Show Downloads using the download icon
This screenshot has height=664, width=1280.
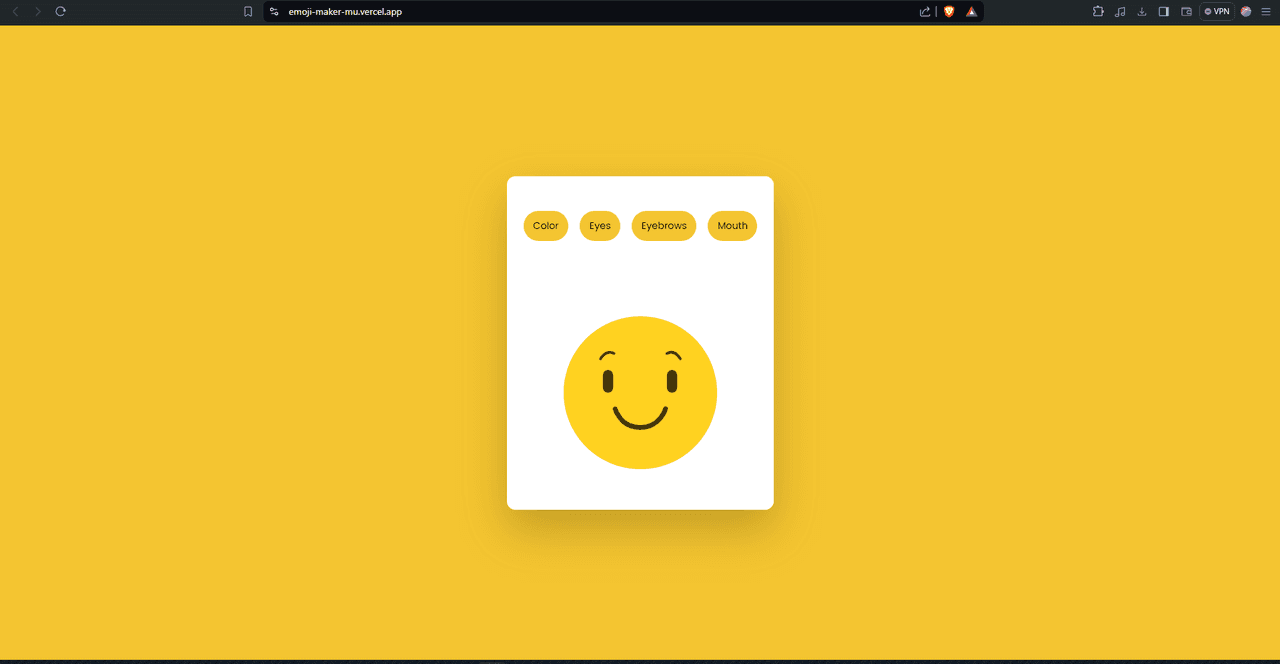(x=1142, y=11)
